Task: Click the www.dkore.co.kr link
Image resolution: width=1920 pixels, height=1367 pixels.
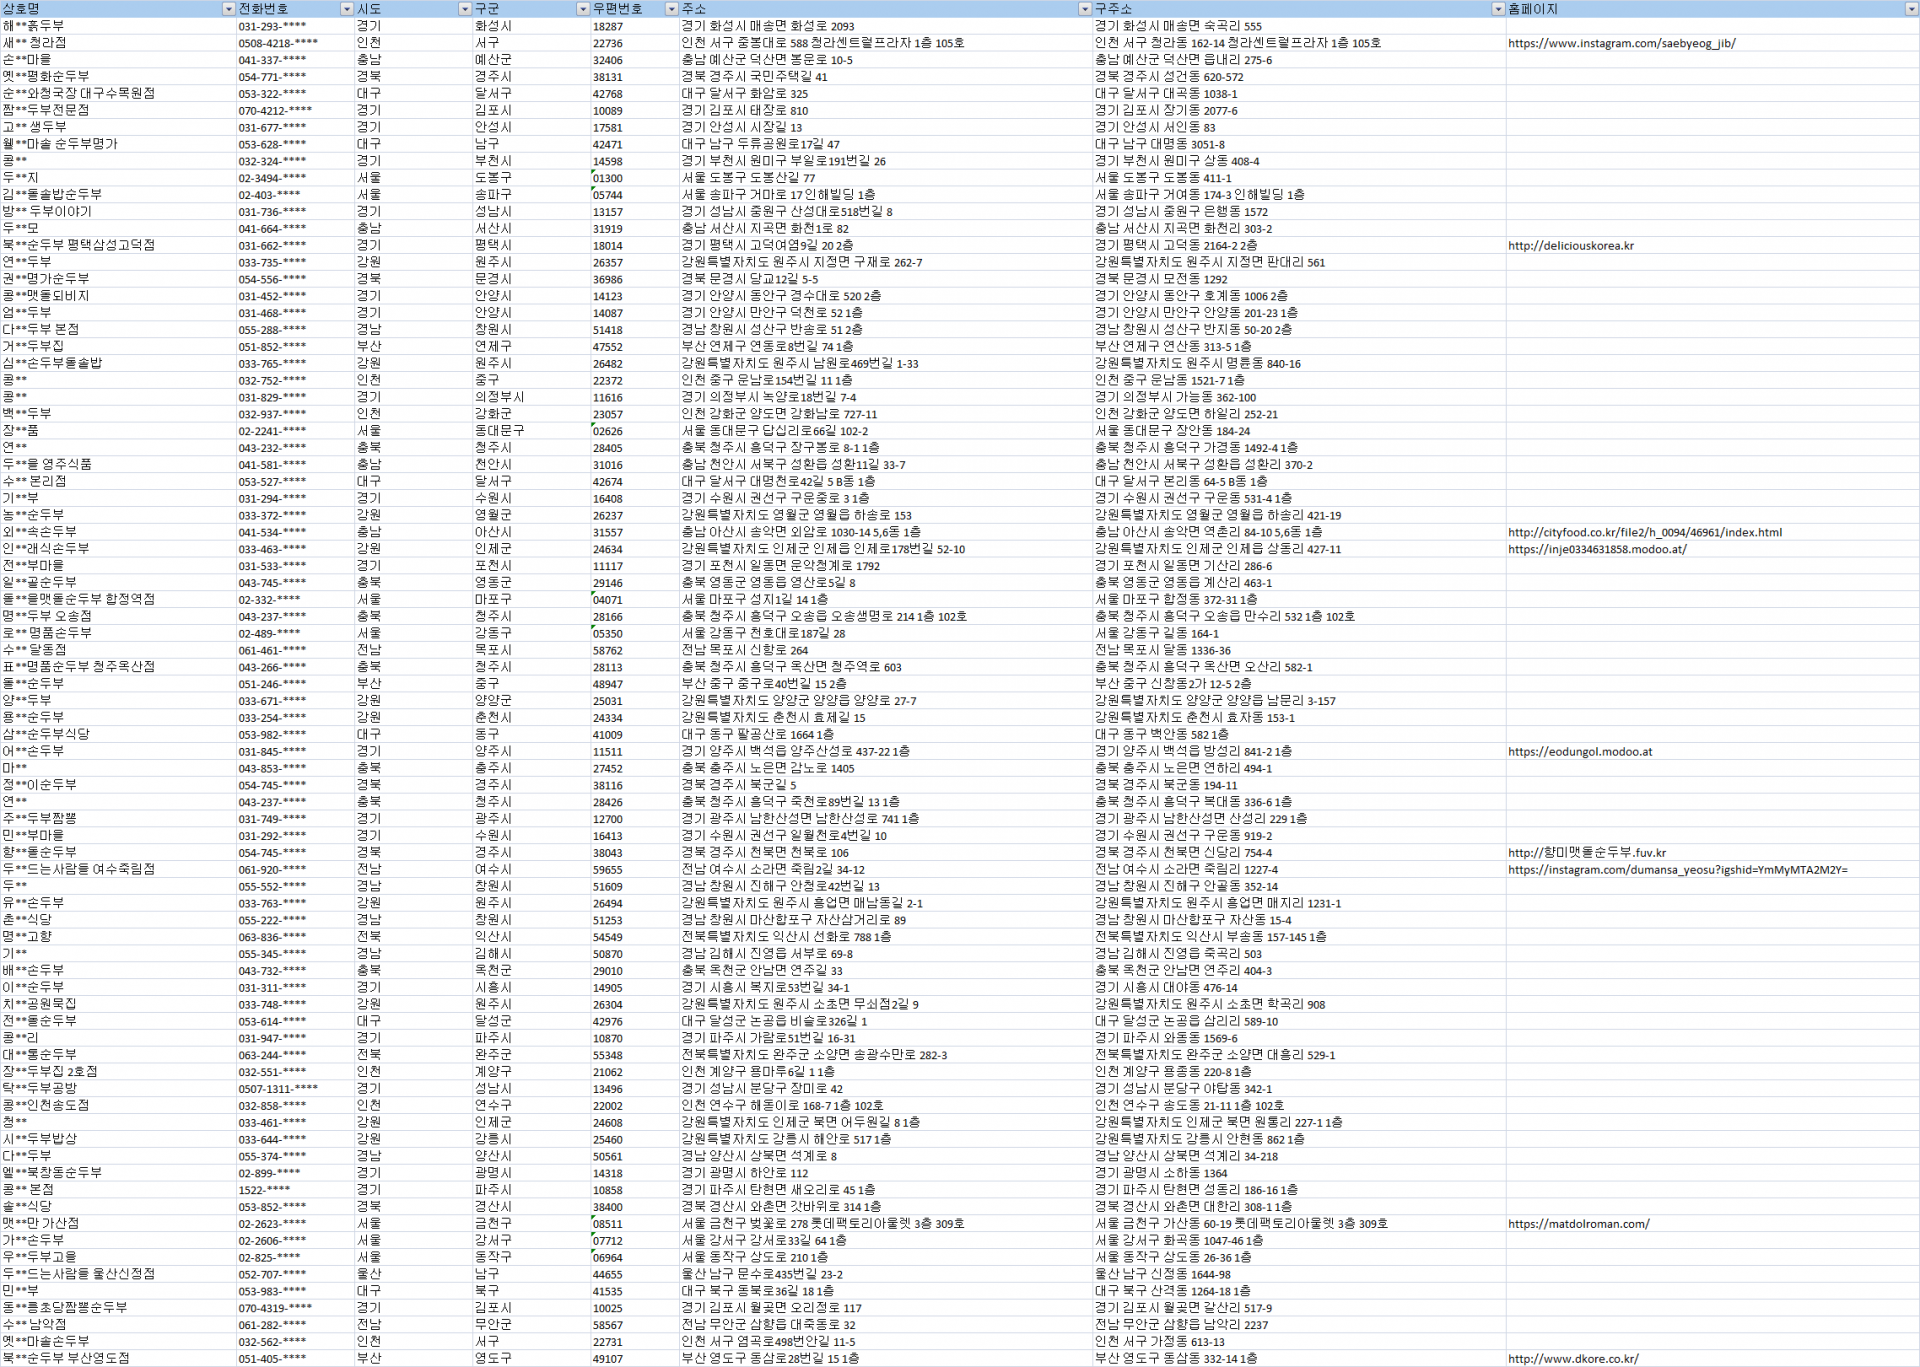Action: point(1573,1359)
